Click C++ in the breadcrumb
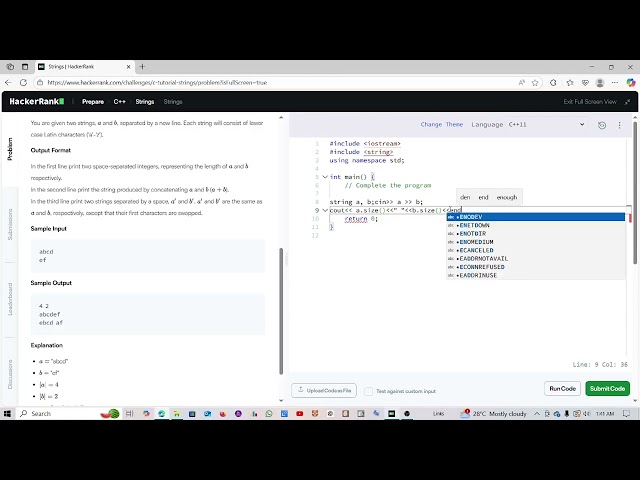The height and width of the screenshot is (480, 640). (x=120, y=102)
